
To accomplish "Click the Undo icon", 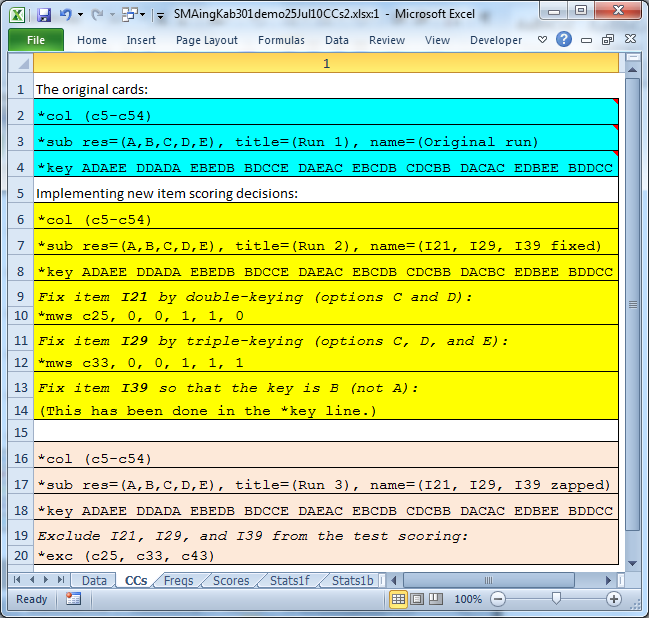I will click(67, 15).
